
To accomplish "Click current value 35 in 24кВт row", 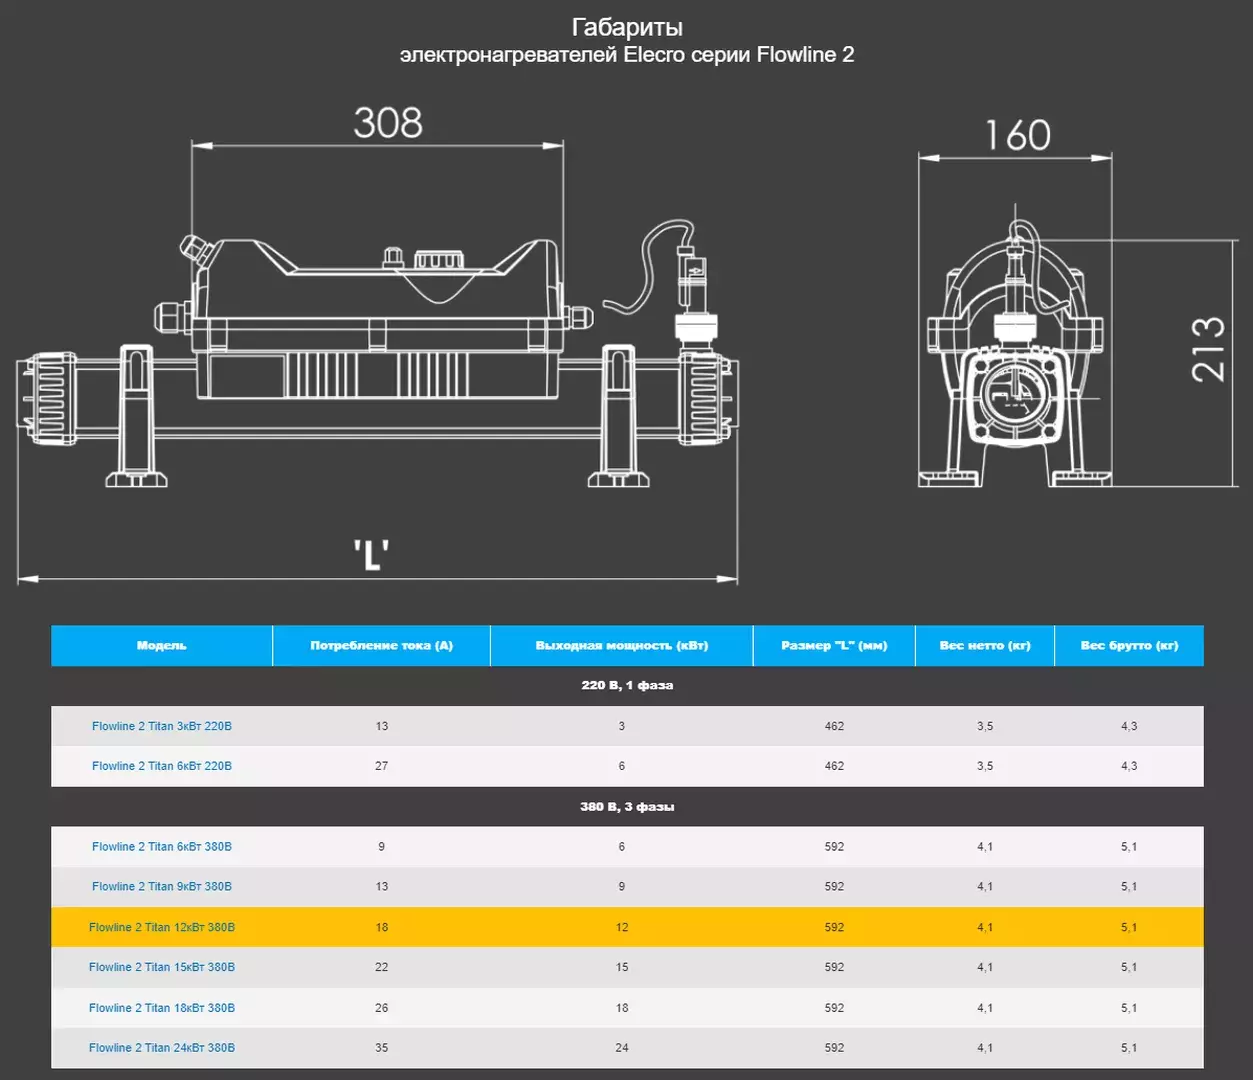I will (x=382, y=1048).
